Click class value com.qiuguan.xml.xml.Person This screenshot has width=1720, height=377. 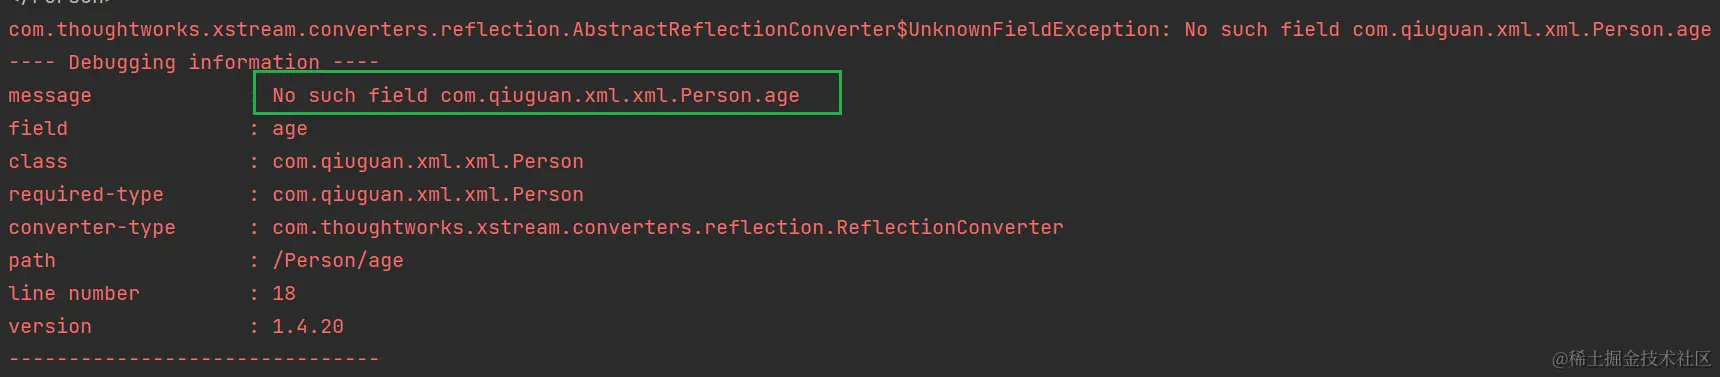[x=428, y=162]
